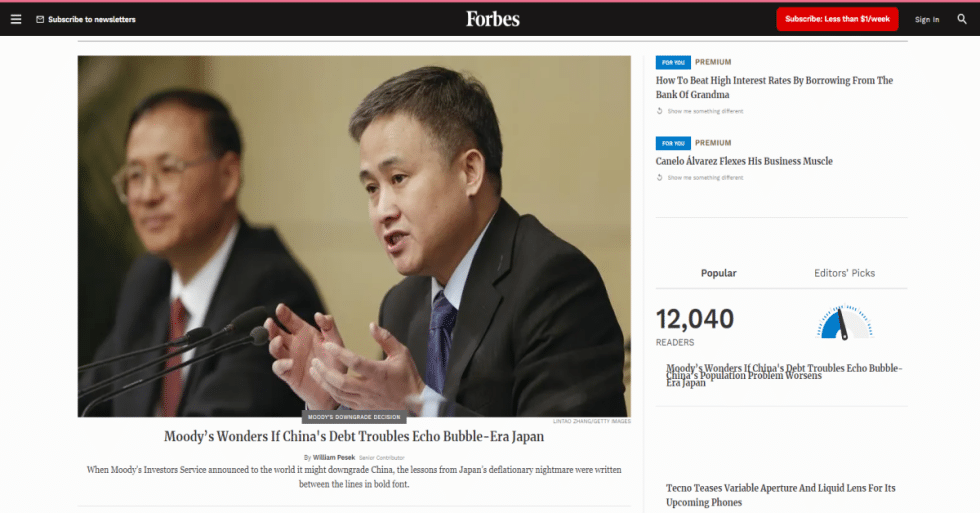Open the Moody's Wonders headline article
980x513 pixels.
354,436
